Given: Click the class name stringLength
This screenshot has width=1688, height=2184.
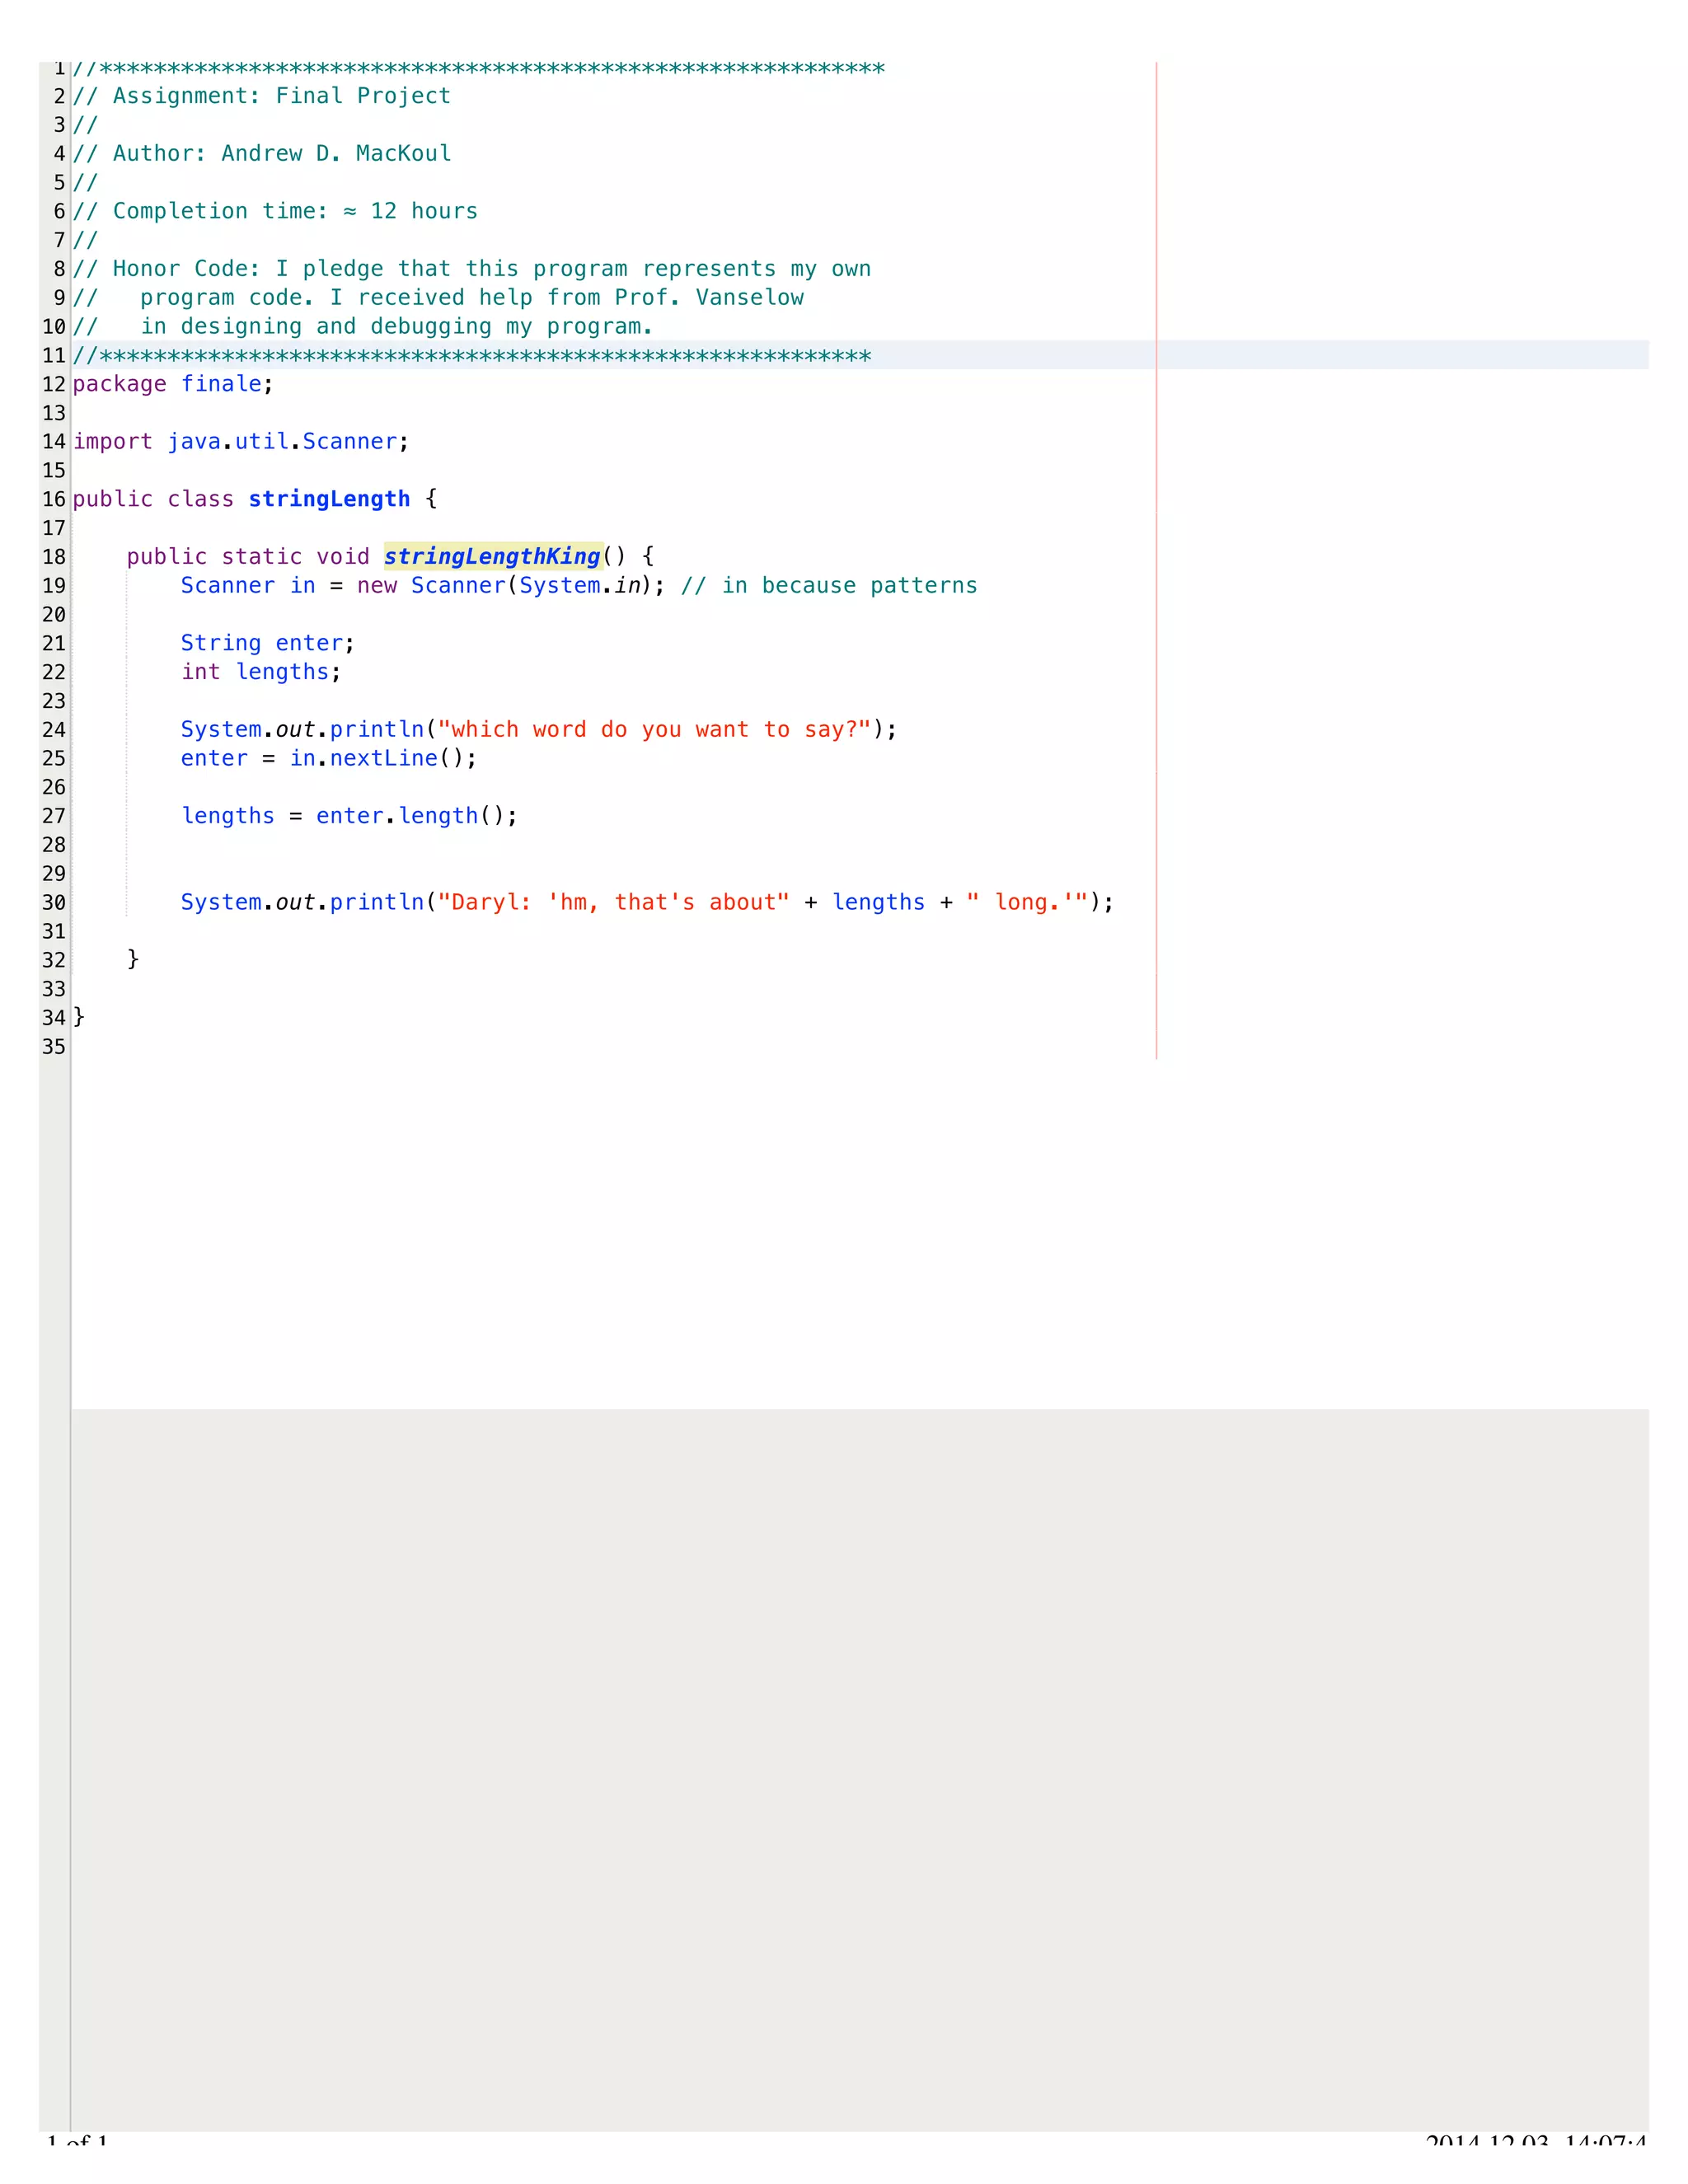Looking at the screenshot, I should pos(329,499).
